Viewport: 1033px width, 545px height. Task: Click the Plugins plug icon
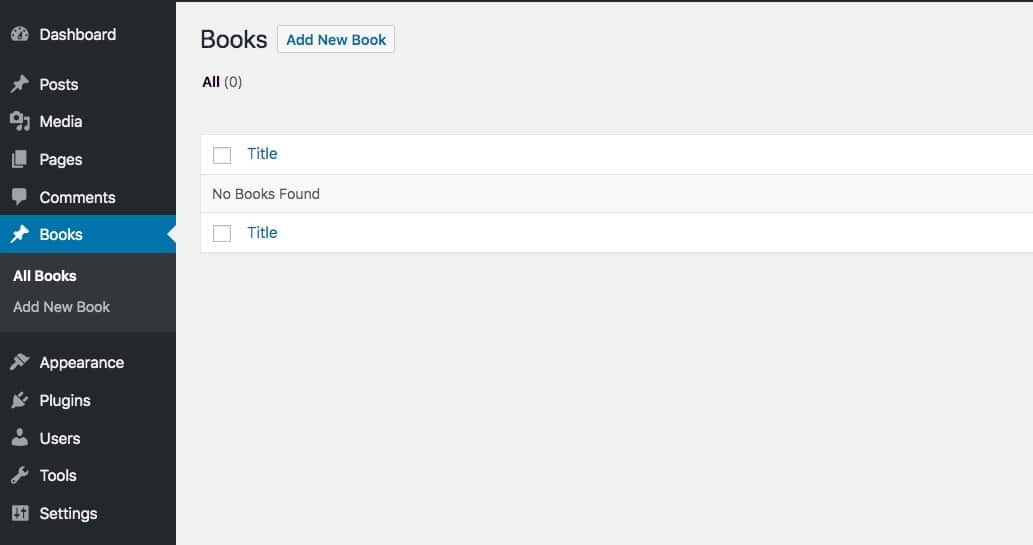(x=19, y=400)
